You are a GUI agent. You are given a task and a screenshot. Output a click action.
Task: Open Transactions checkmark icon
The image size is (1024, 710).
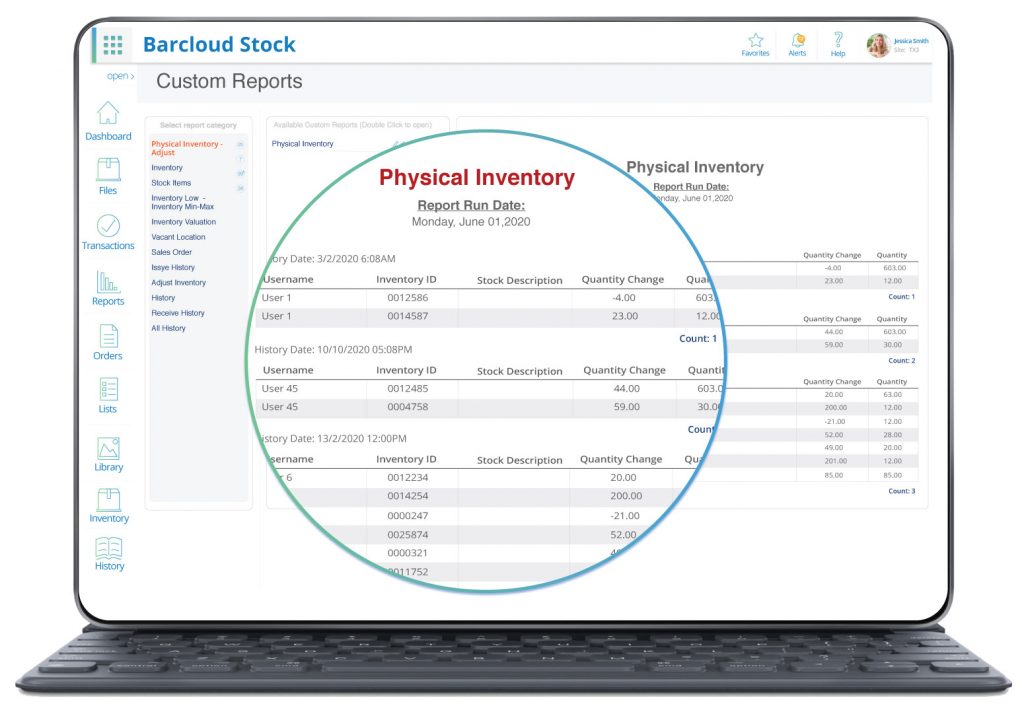[108, 225]
